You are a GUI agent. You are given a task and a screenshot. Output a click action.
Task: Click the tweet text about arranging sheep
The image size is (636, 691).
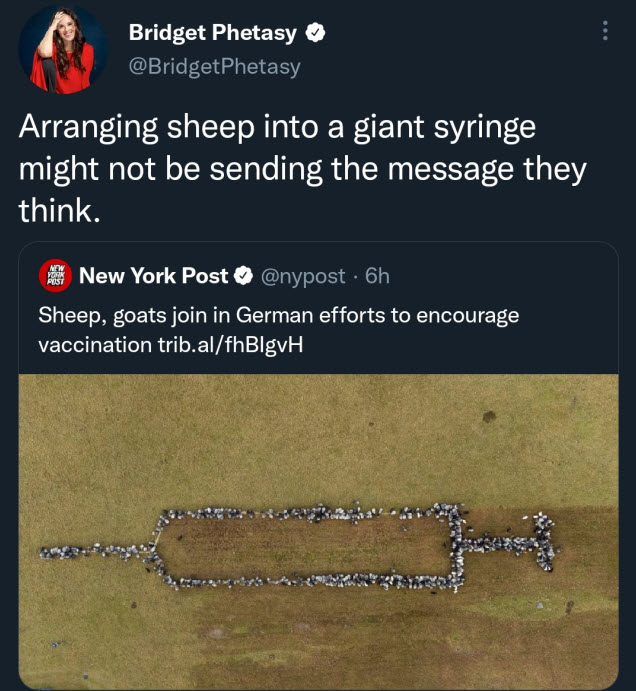pyautogui.click(x=302, y=168)
